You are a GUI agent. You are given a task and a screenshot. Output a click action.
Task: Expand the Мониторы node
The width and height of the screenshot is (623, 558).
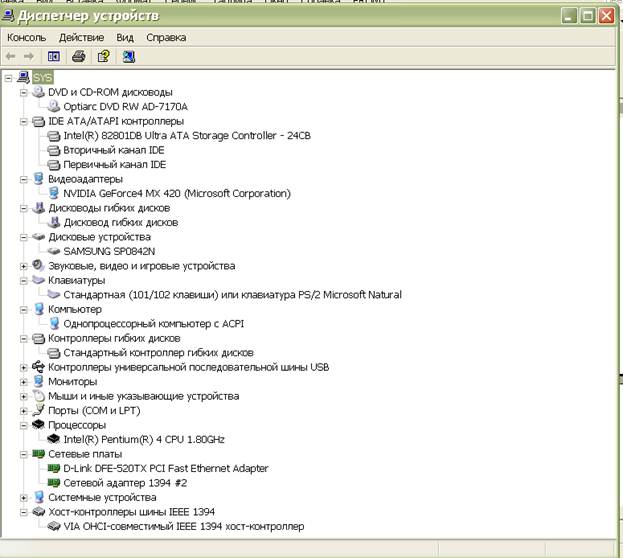pos(24,382)
